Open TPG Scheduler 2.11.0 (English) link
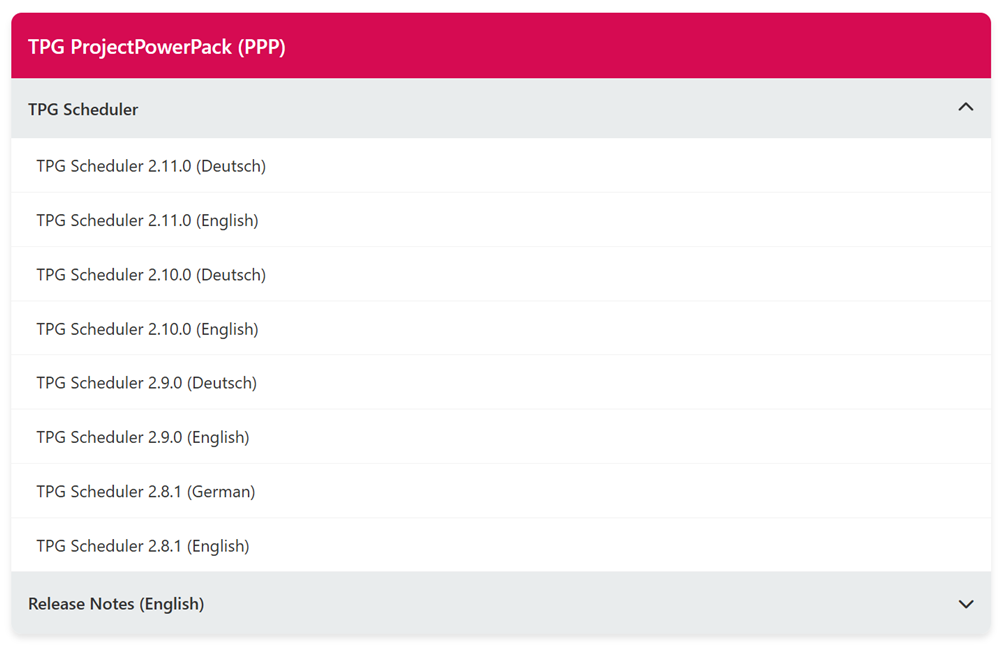The width and height of the screenshot is (1000, 647). point(147,220)
